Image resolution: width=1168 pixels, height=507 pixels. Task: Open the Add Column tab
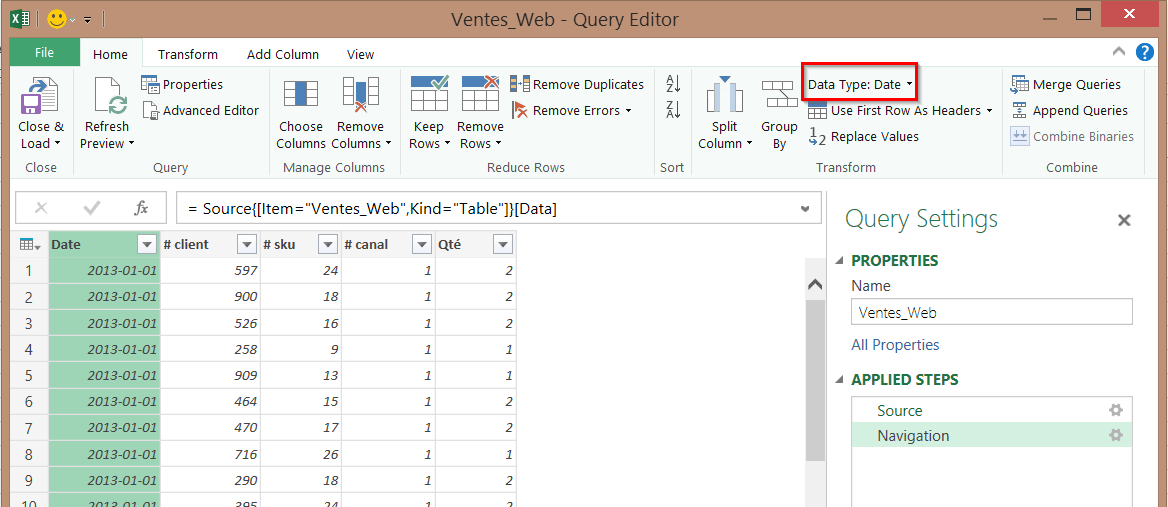(283, 55)
